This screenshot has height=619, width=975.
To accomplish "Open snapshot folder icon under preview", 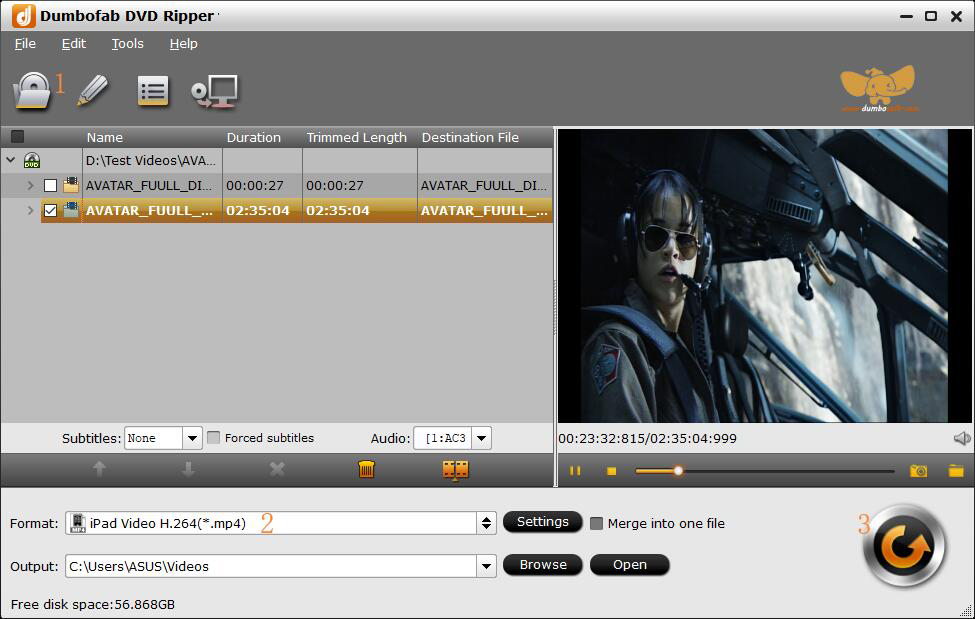I will [x=956, y=470].
